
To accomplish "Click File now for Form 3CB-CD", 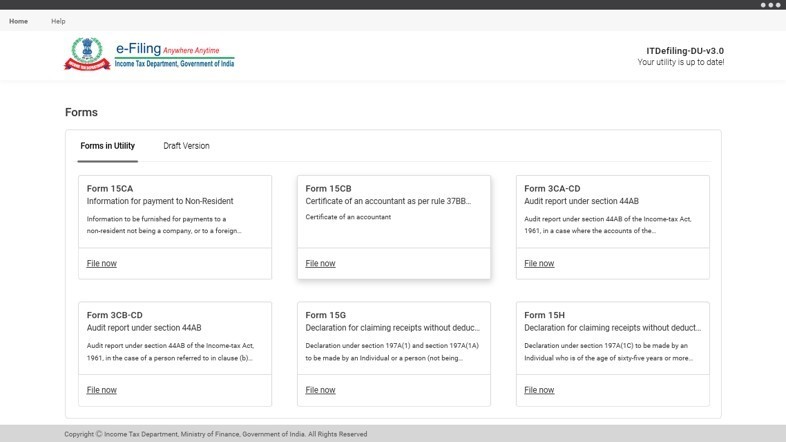I will 101,390.
